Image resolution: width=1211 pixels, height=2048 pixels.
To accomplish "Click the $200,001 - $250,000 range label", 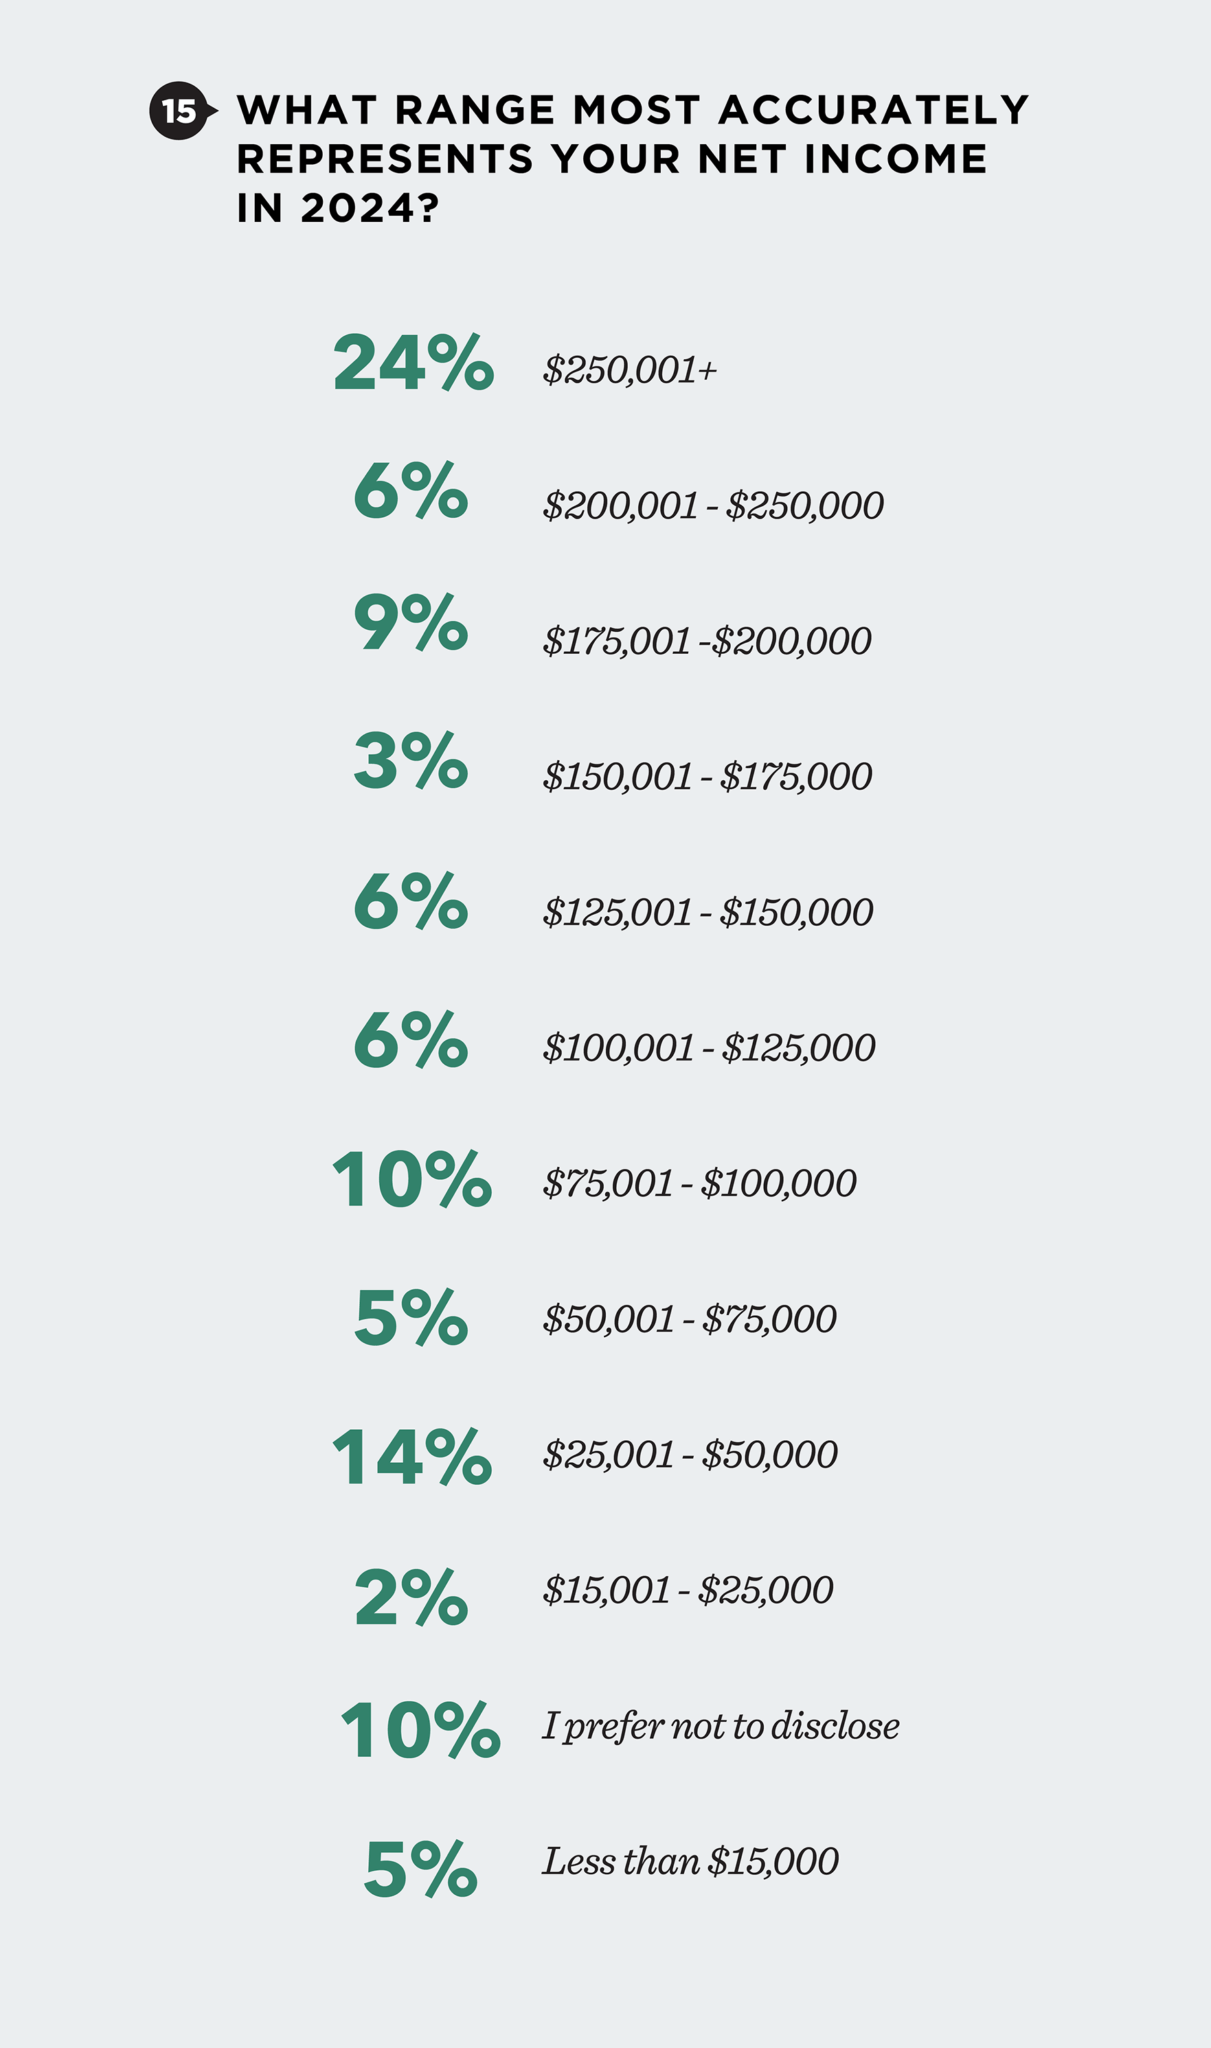I will point(713,506).
